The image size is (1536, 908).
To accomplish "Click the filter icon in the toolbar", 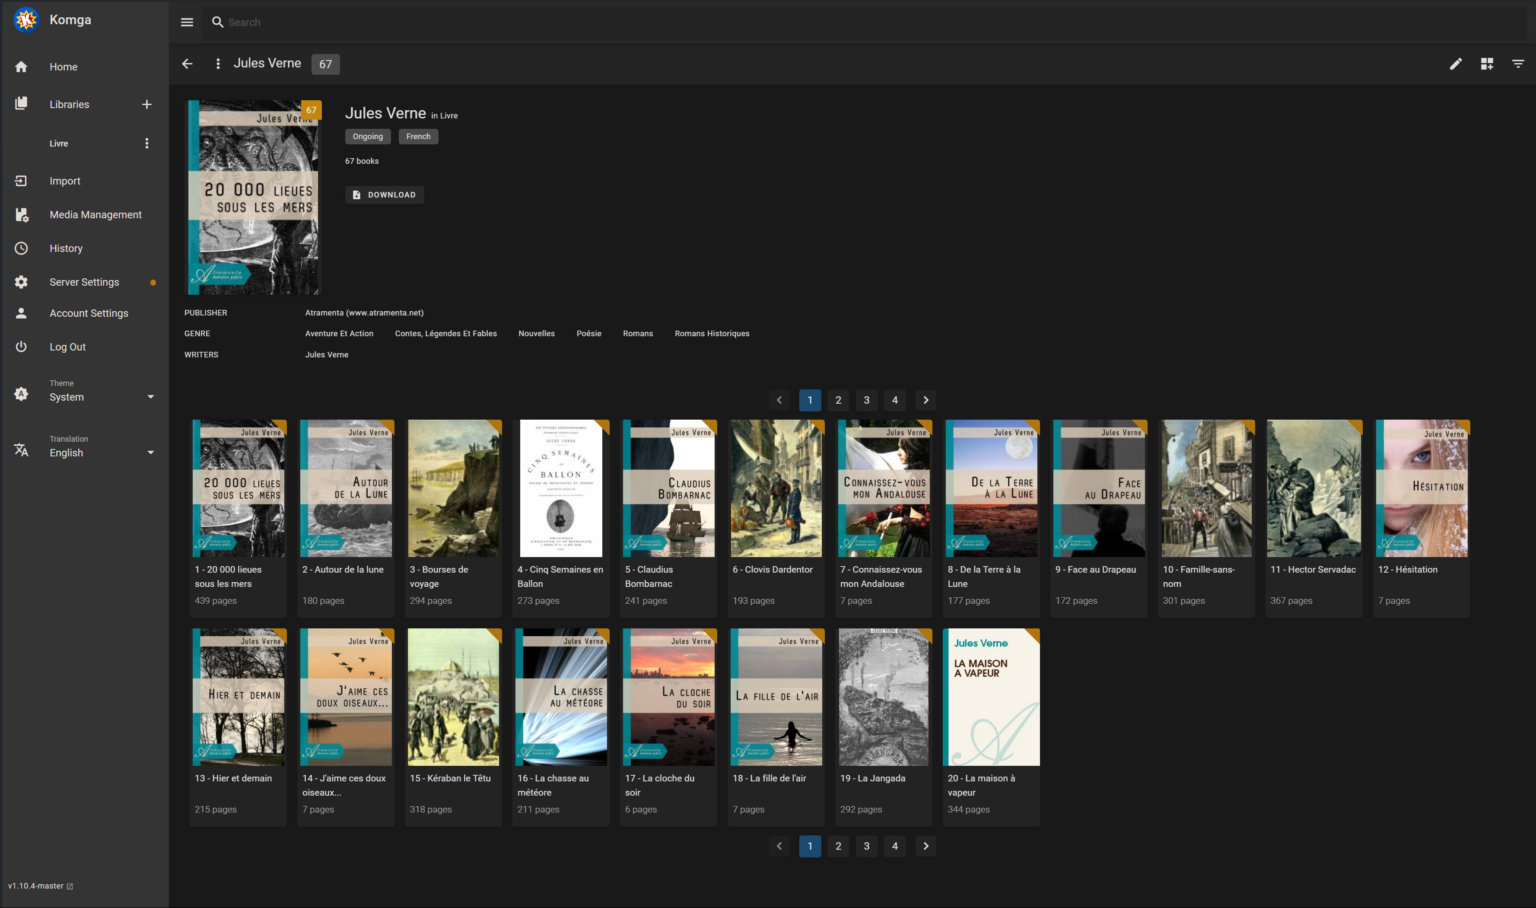I will (x=1518, y=64).
